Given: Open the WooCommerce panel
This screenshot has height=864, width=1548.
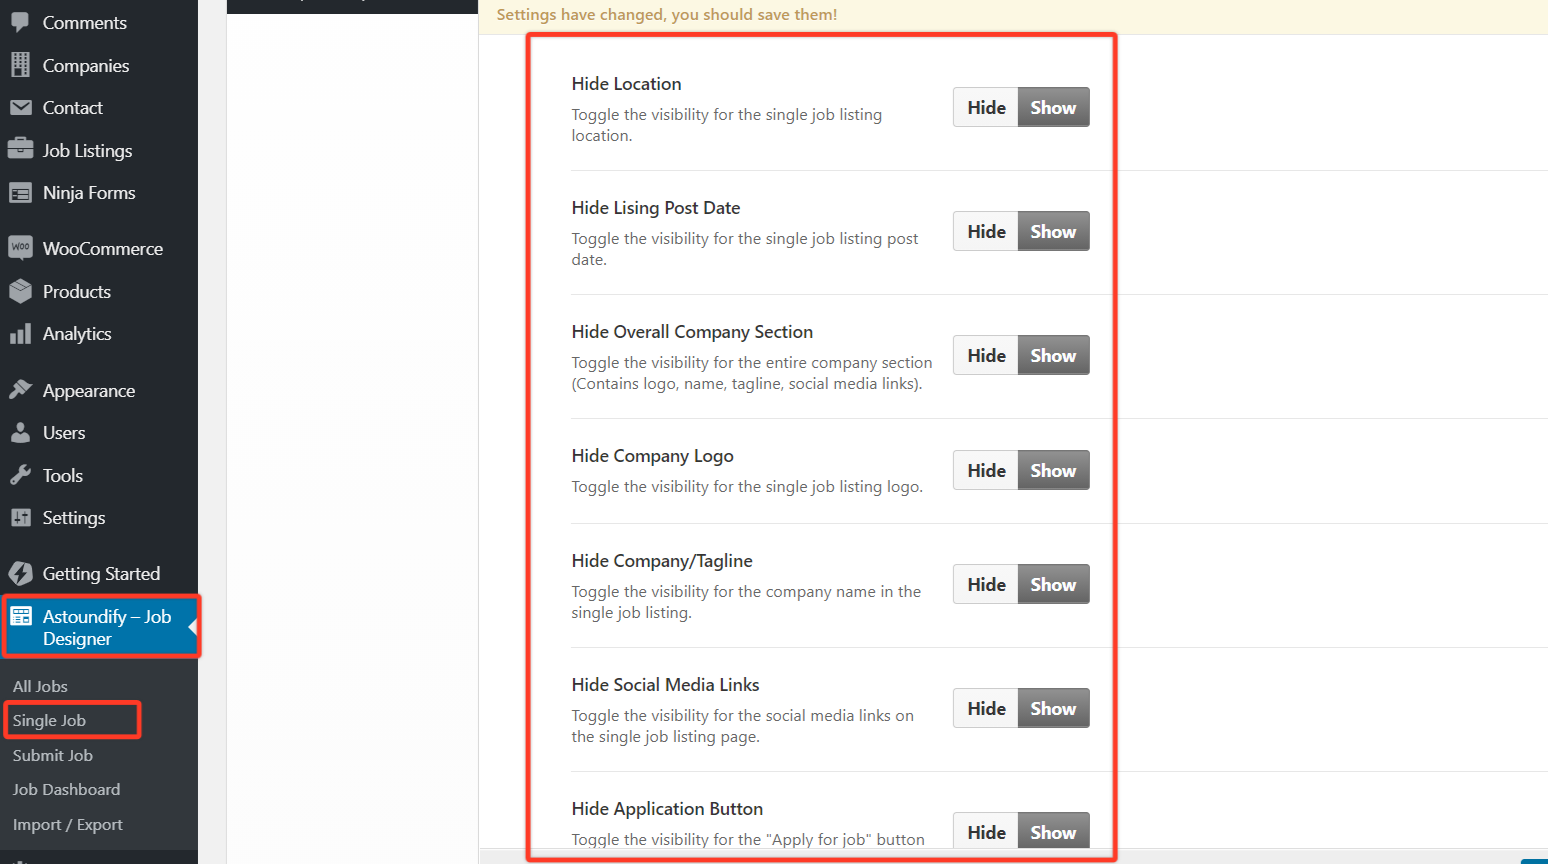Looking at the screenshot, I should [103, 247].
